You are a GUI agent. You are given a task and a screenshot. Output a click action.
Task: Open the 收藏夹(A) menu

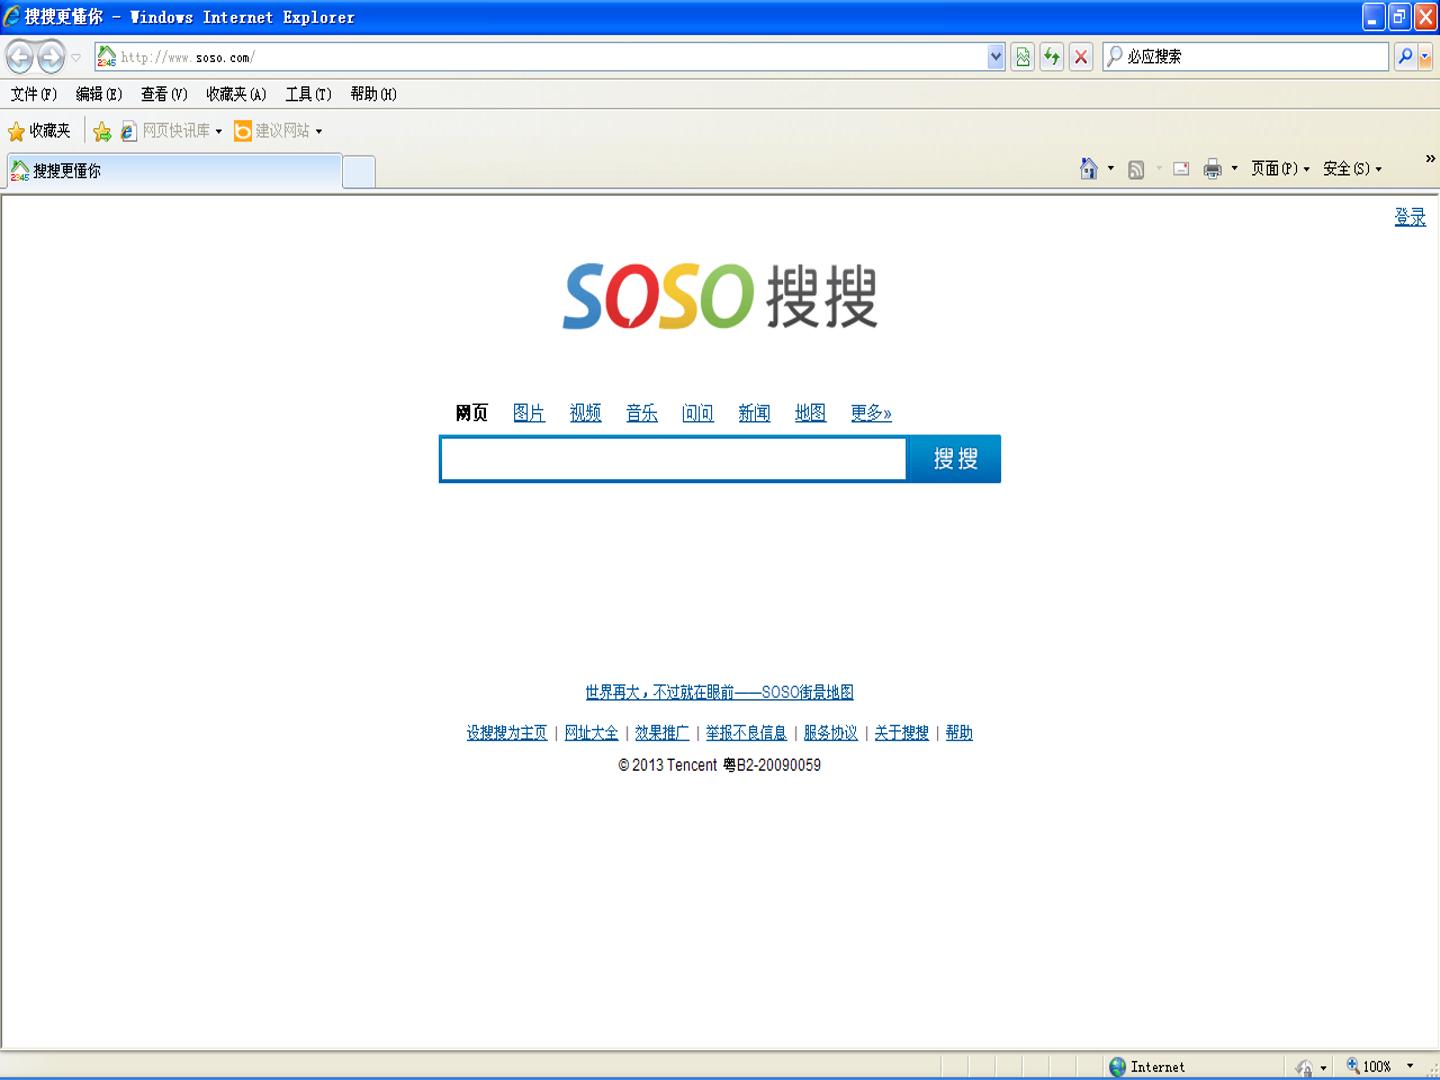[x=236, y=94]
